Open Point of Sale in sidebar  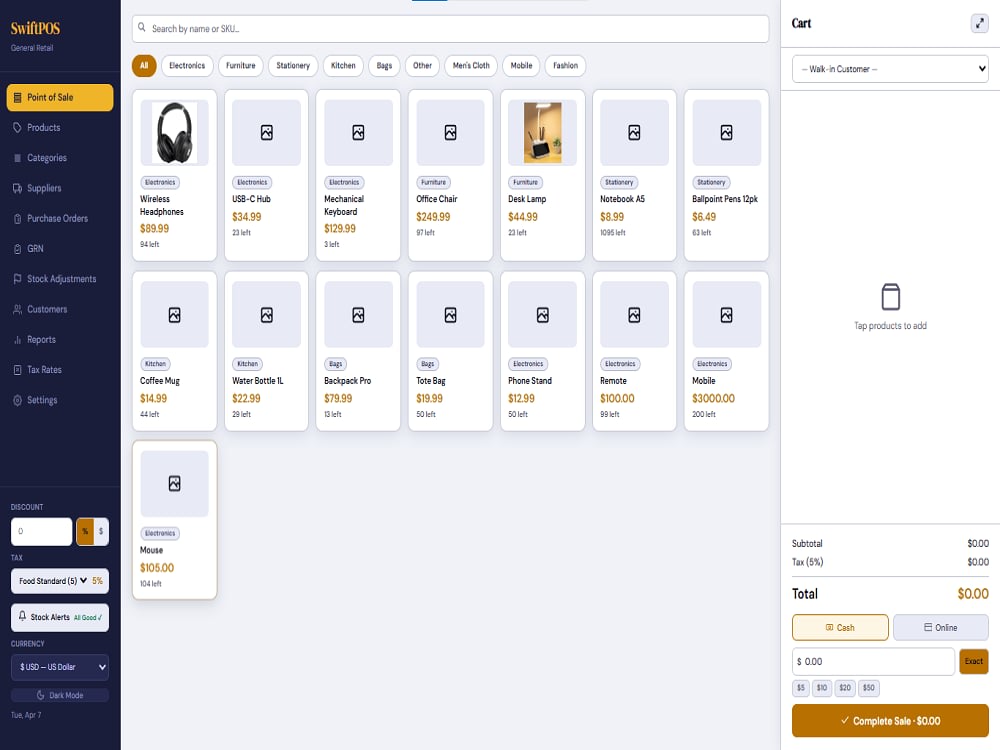coord(60,98)
